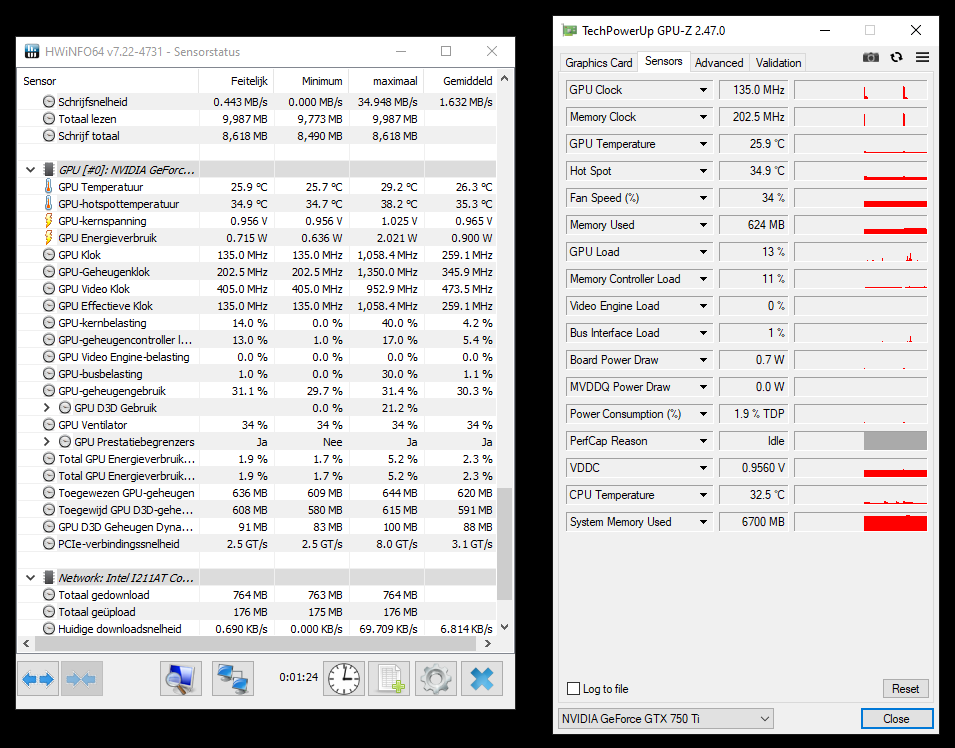The image size is (955, 748).
Task: Click the Huidige downloadsnelheid row label
Action: tap(119, 629)
